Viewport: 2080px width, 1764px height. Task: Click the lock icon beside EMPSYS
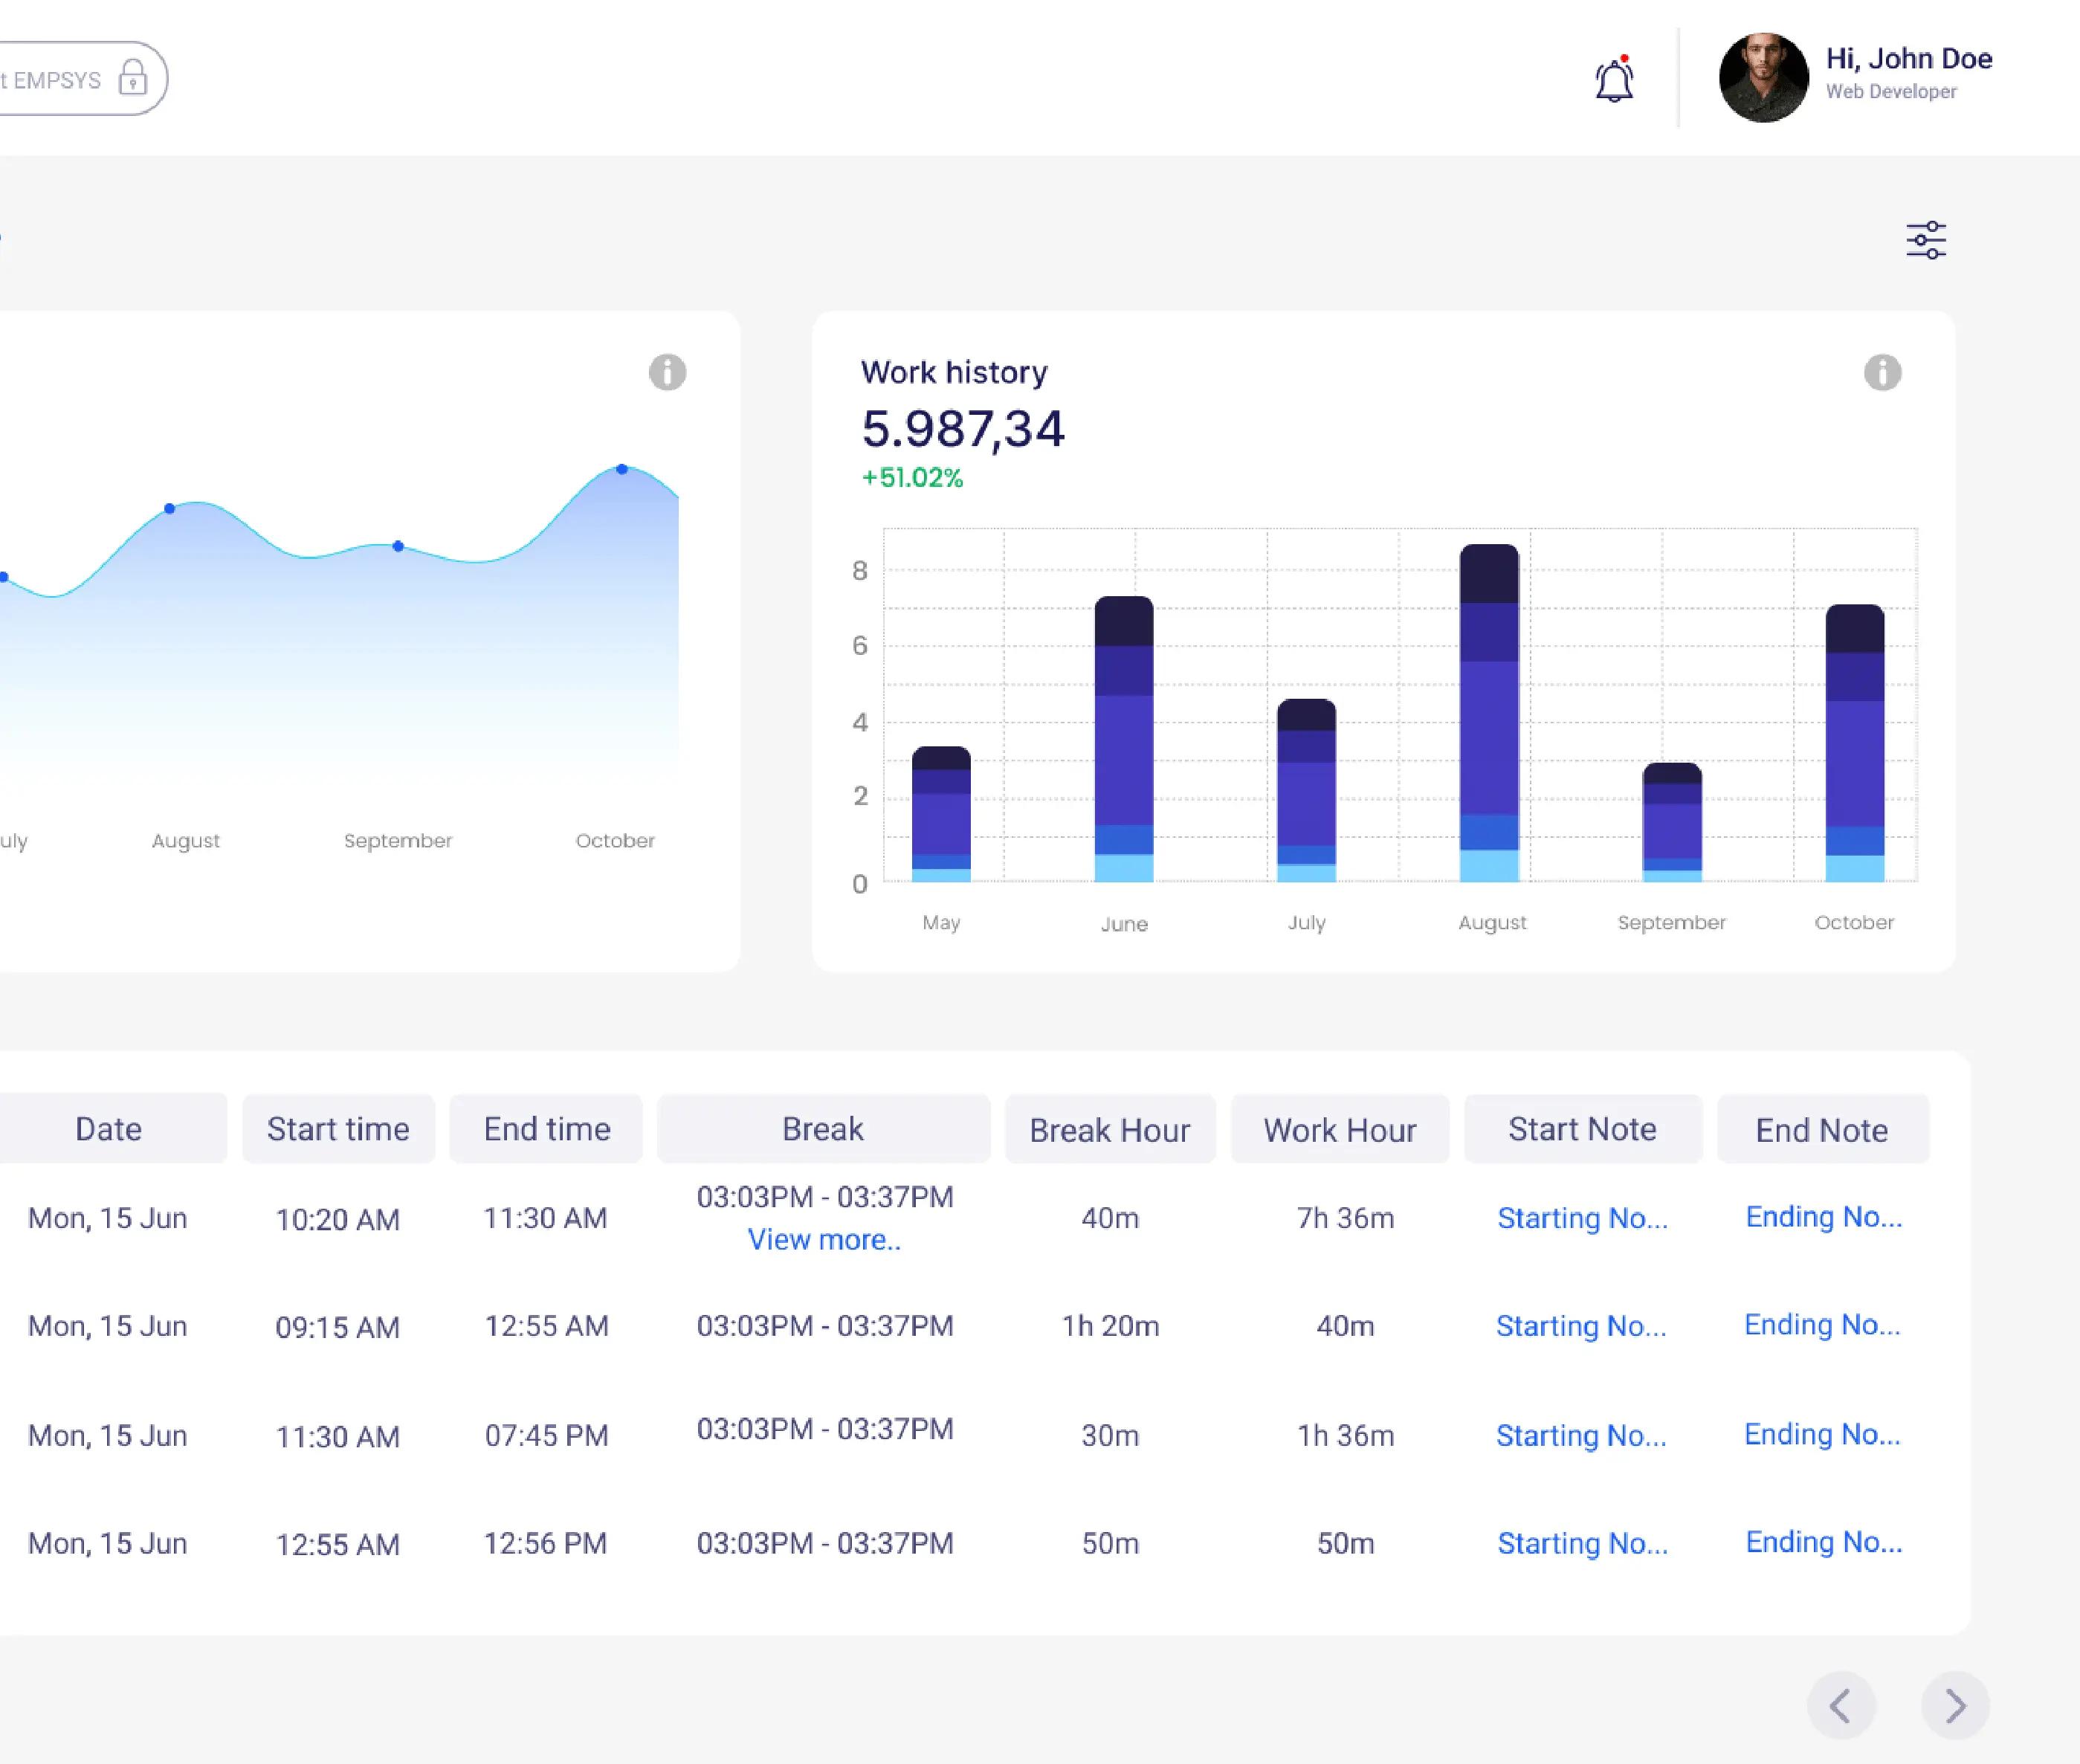pos(132,78)
